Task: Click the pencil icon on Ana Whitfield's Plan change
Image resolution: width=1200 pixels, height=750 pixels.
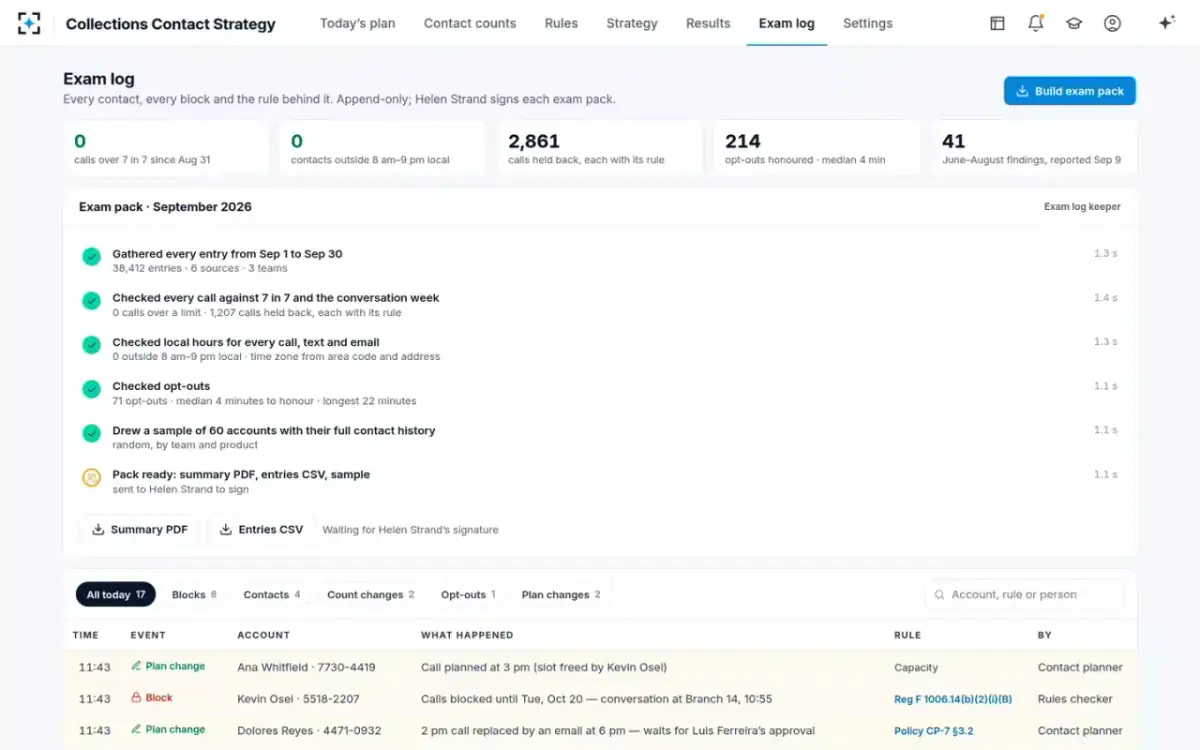Action: point(135,666)
